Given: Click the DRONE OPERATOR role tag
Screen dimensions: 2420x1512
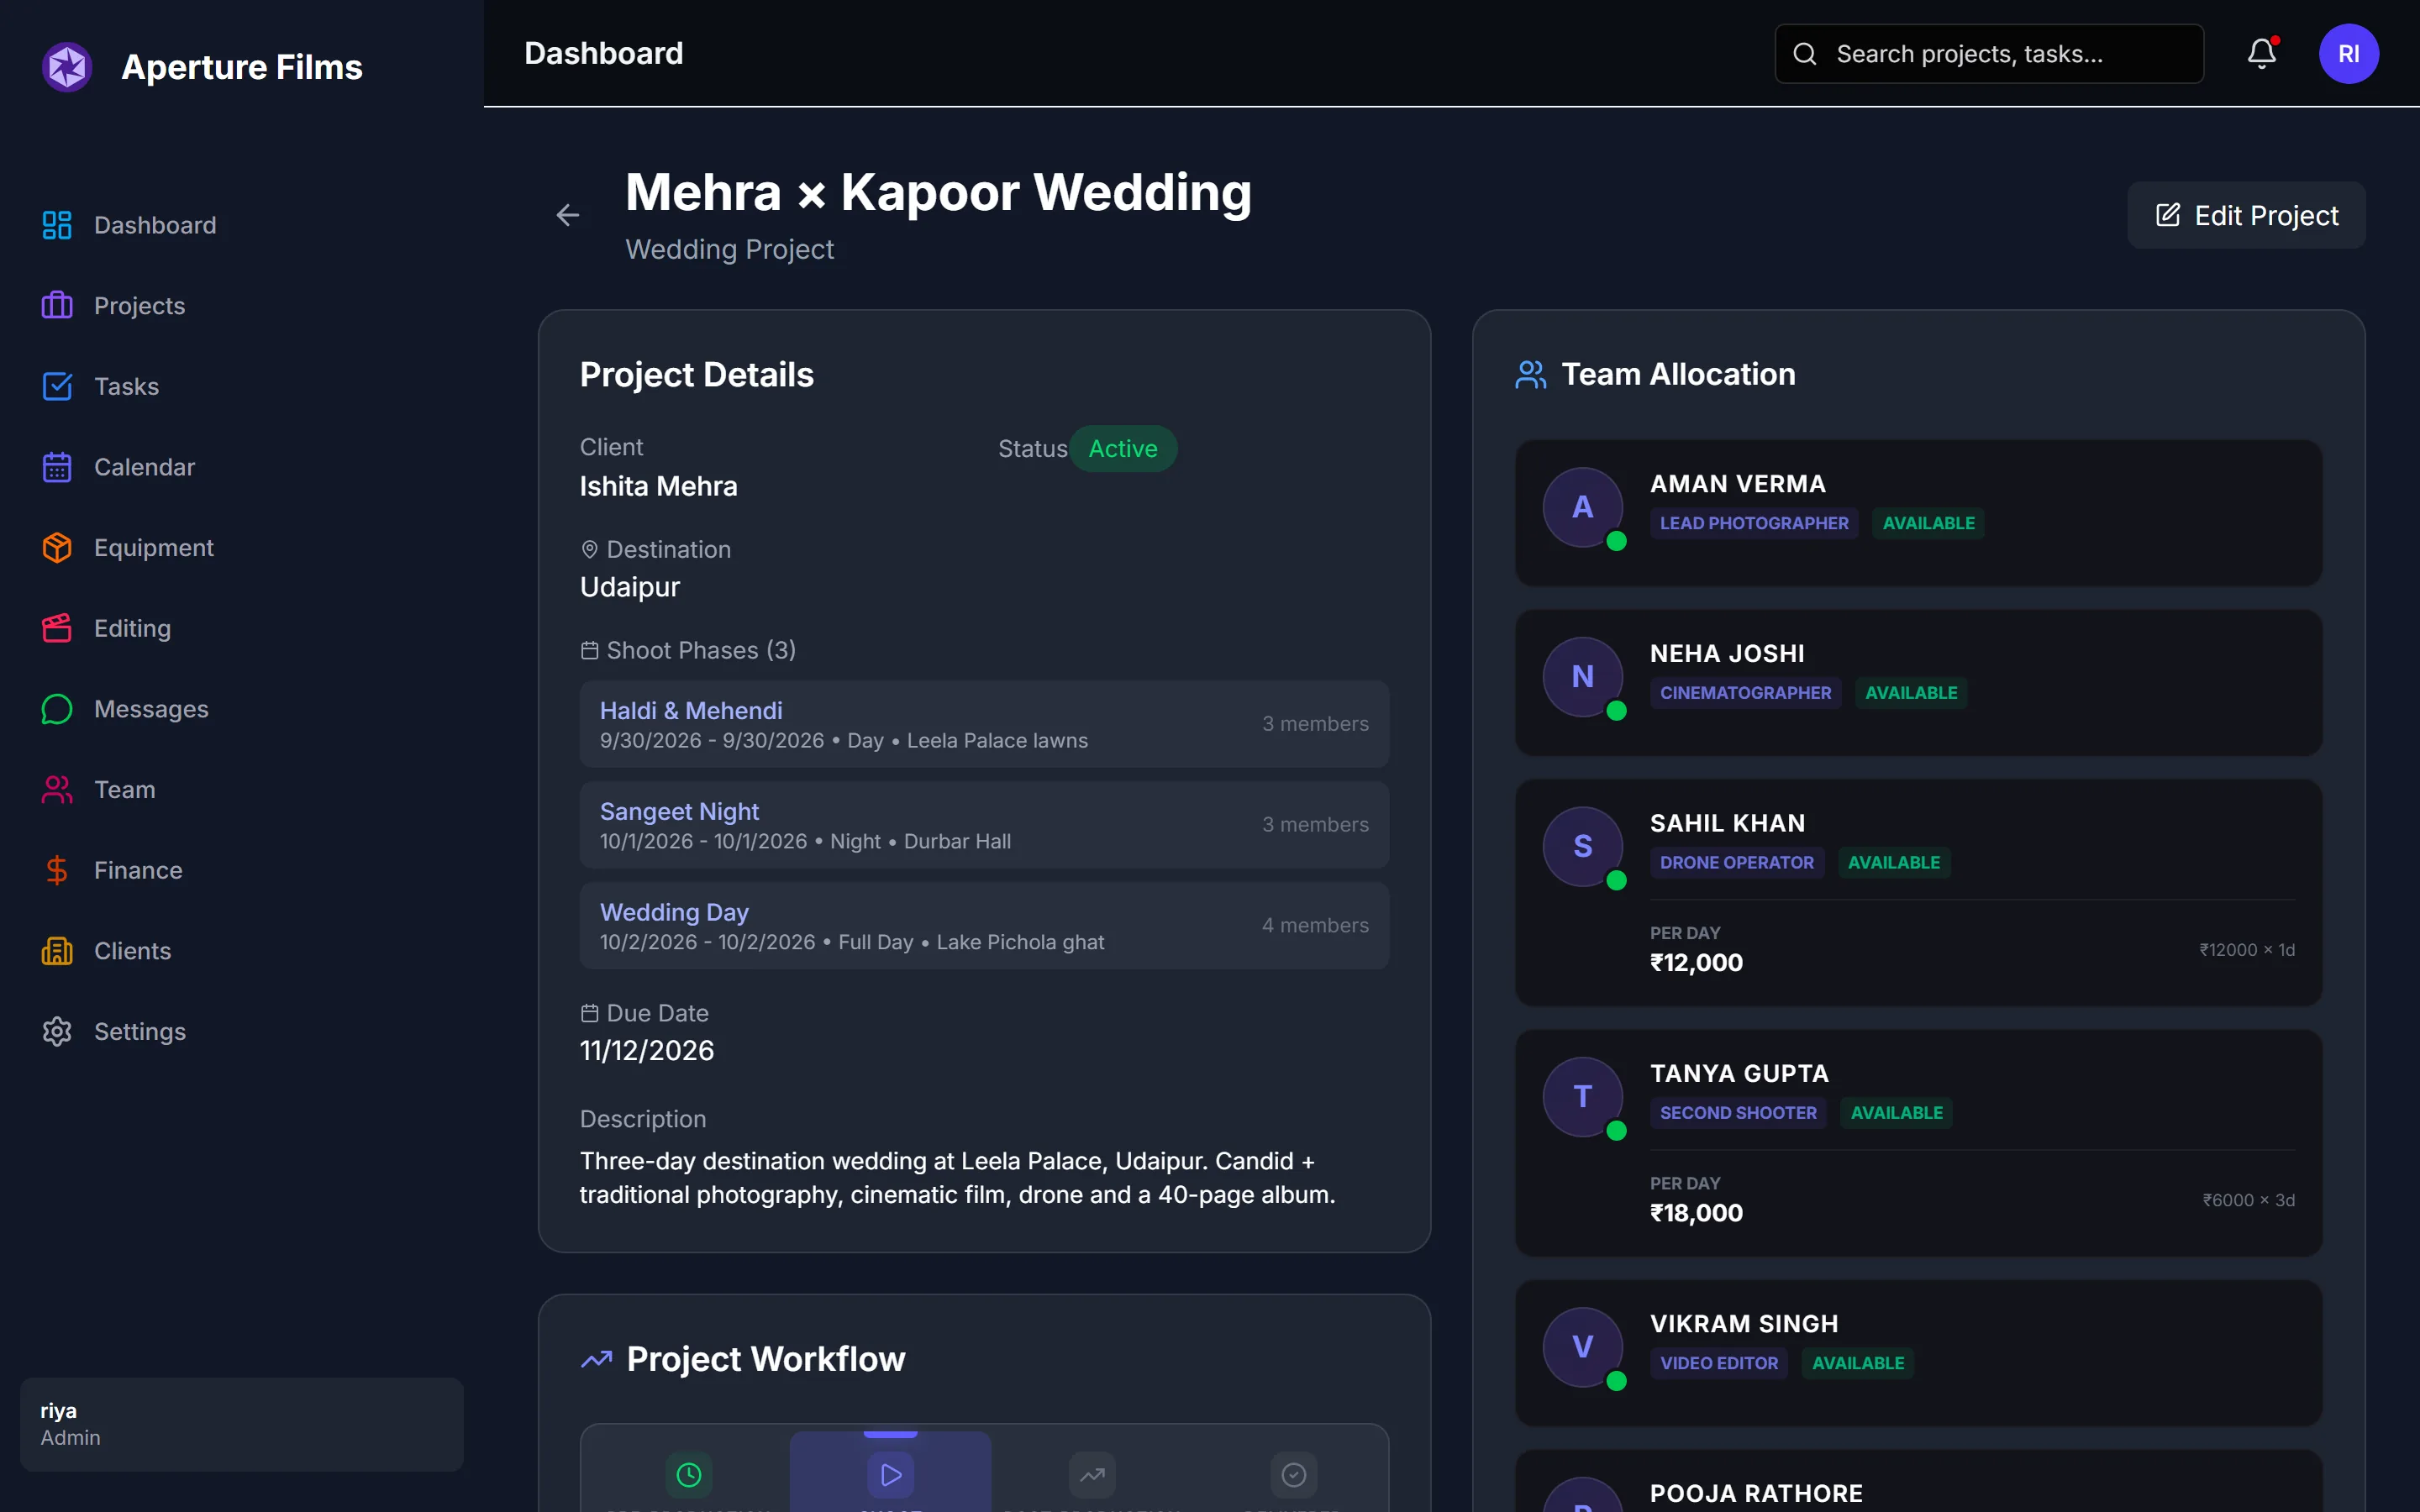Looking at the screenshot, I should coord(1736,863).
